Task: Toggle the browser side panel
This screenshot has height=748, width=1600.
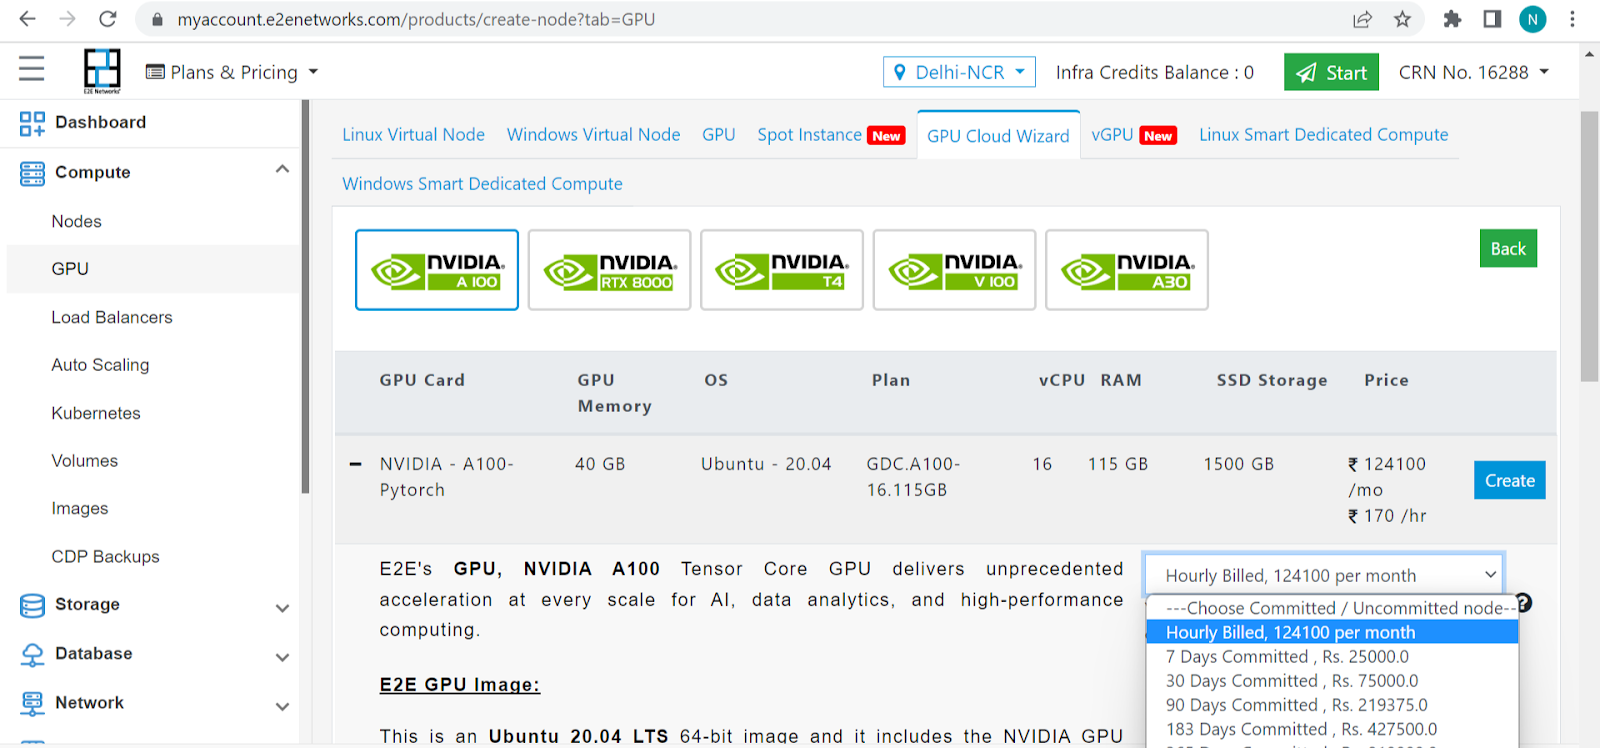Action: click(x=1492, y=19)
